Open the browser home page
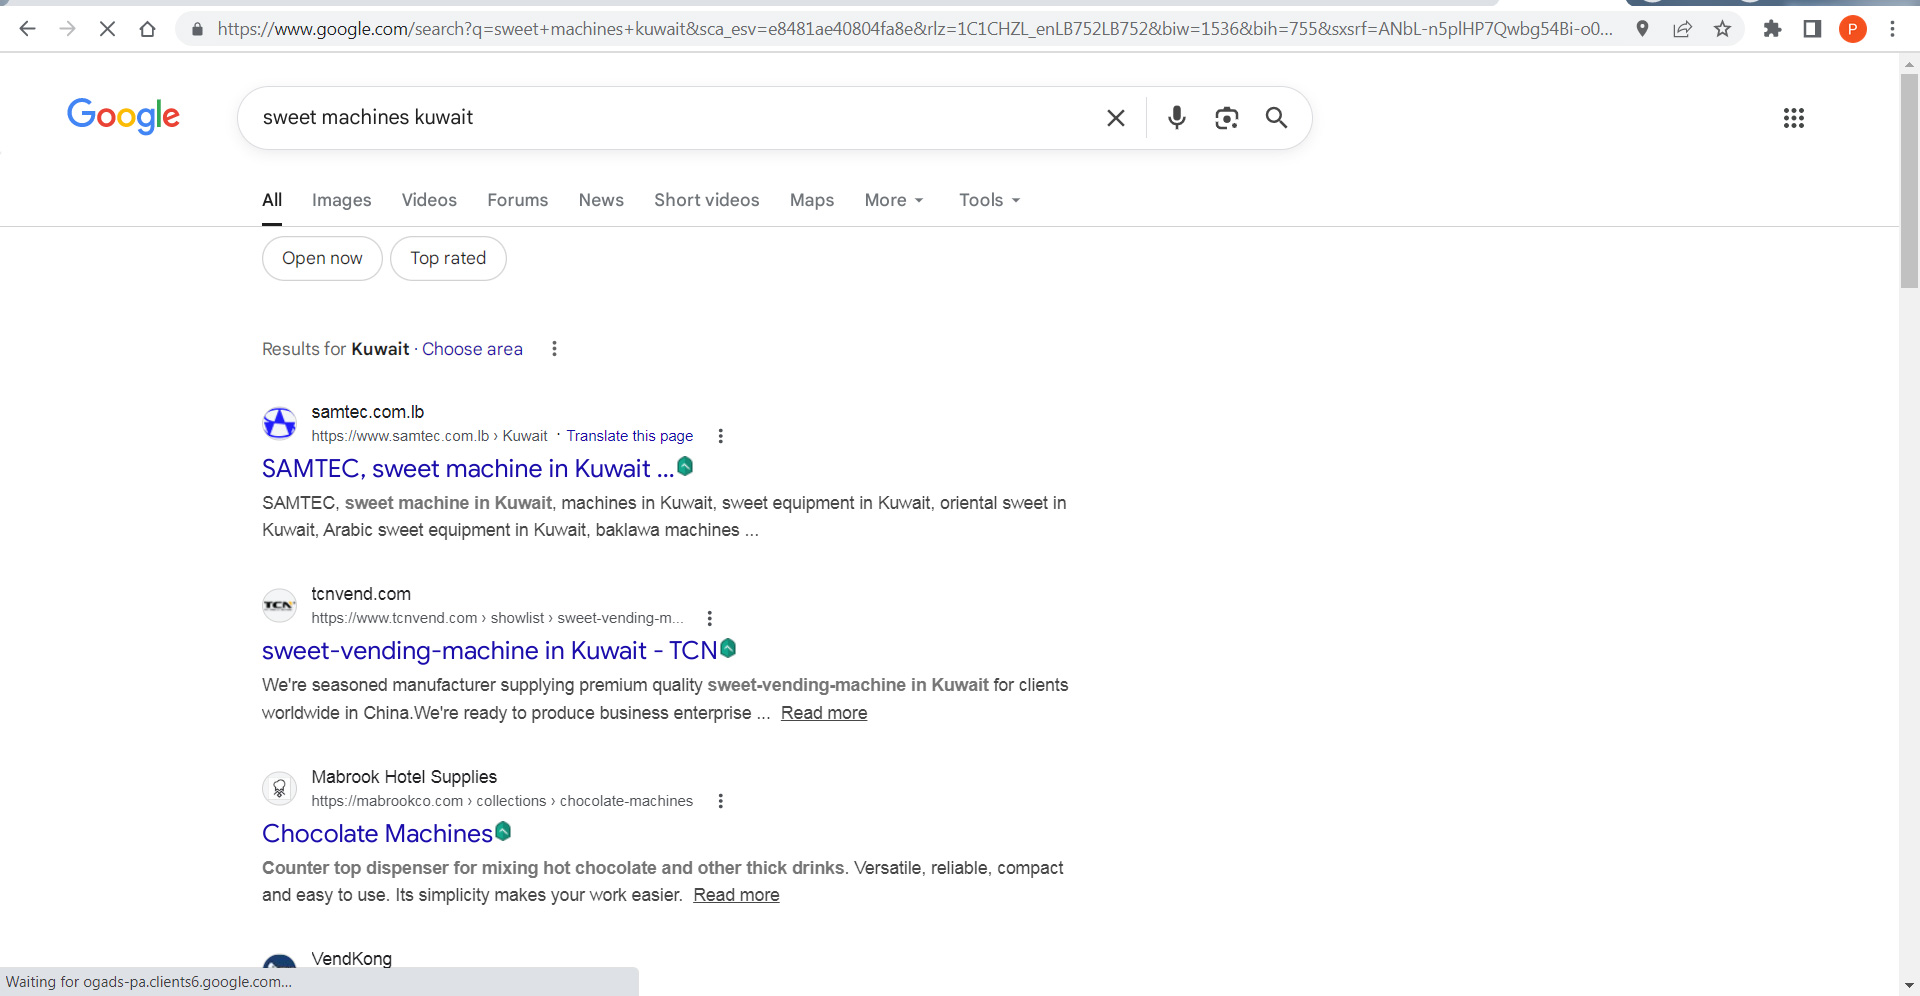1920x996 pixels. [x=147, y=29]
